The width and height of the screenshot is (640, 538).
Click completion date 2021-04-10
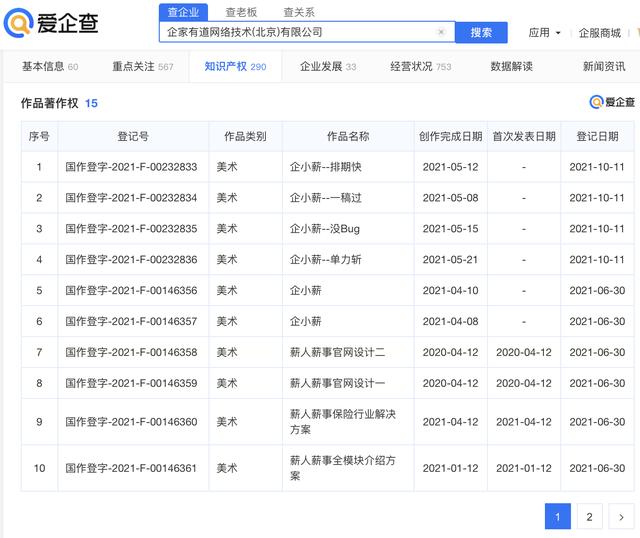[451, 291]
